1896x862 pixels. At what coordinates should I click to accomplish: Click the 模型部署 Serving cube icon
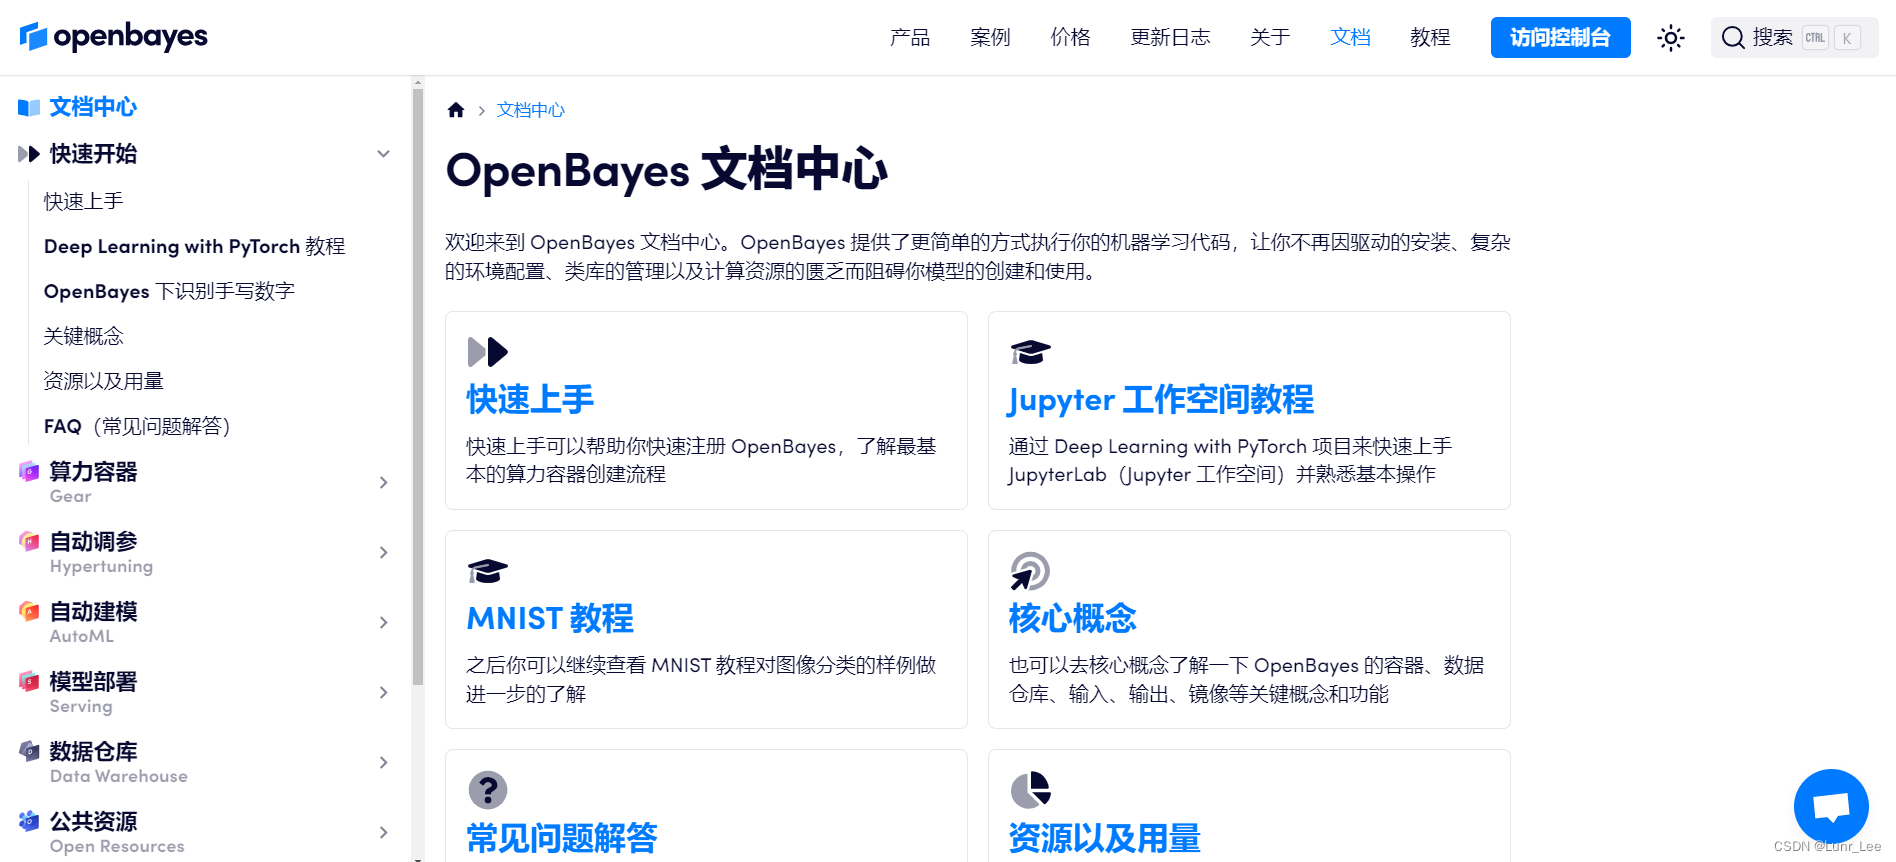click(x=29, y=681)
